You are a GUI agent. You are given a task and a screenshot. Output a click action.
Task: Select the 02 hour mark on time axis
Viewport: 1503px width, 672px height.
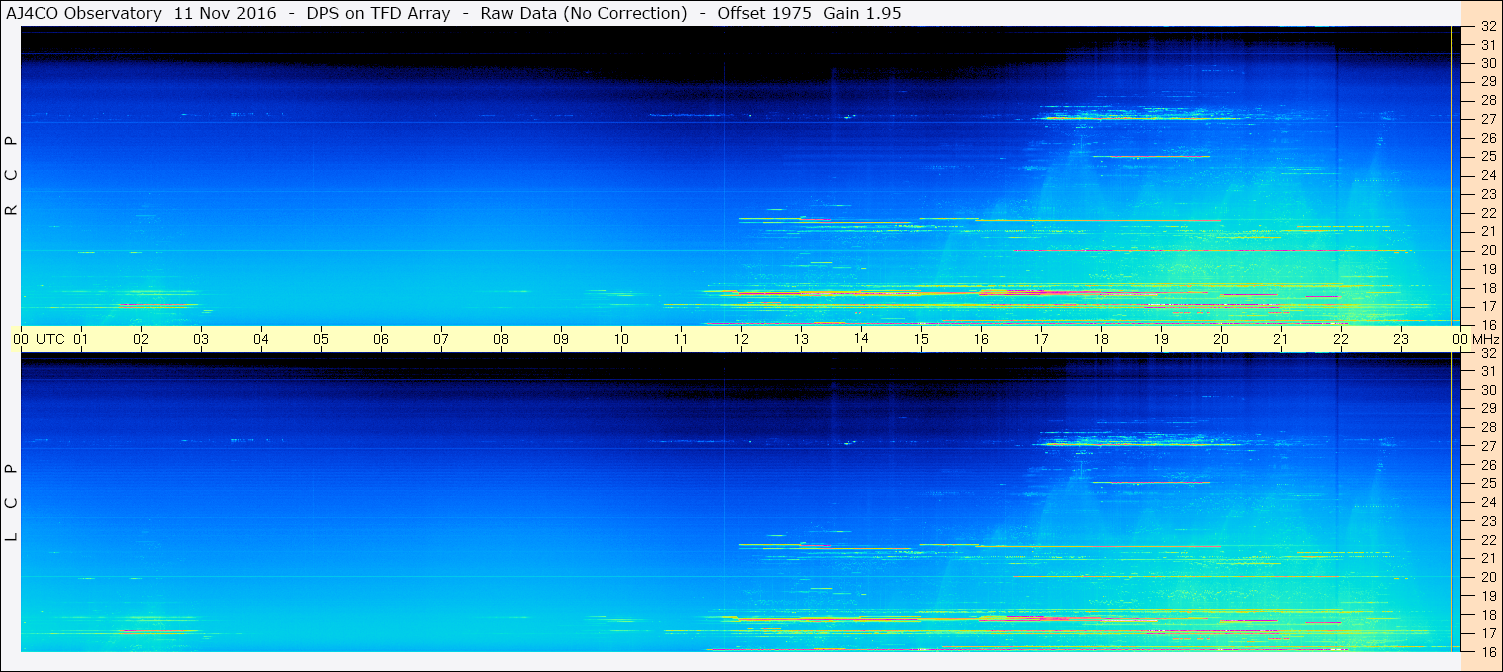click(141, 339)
